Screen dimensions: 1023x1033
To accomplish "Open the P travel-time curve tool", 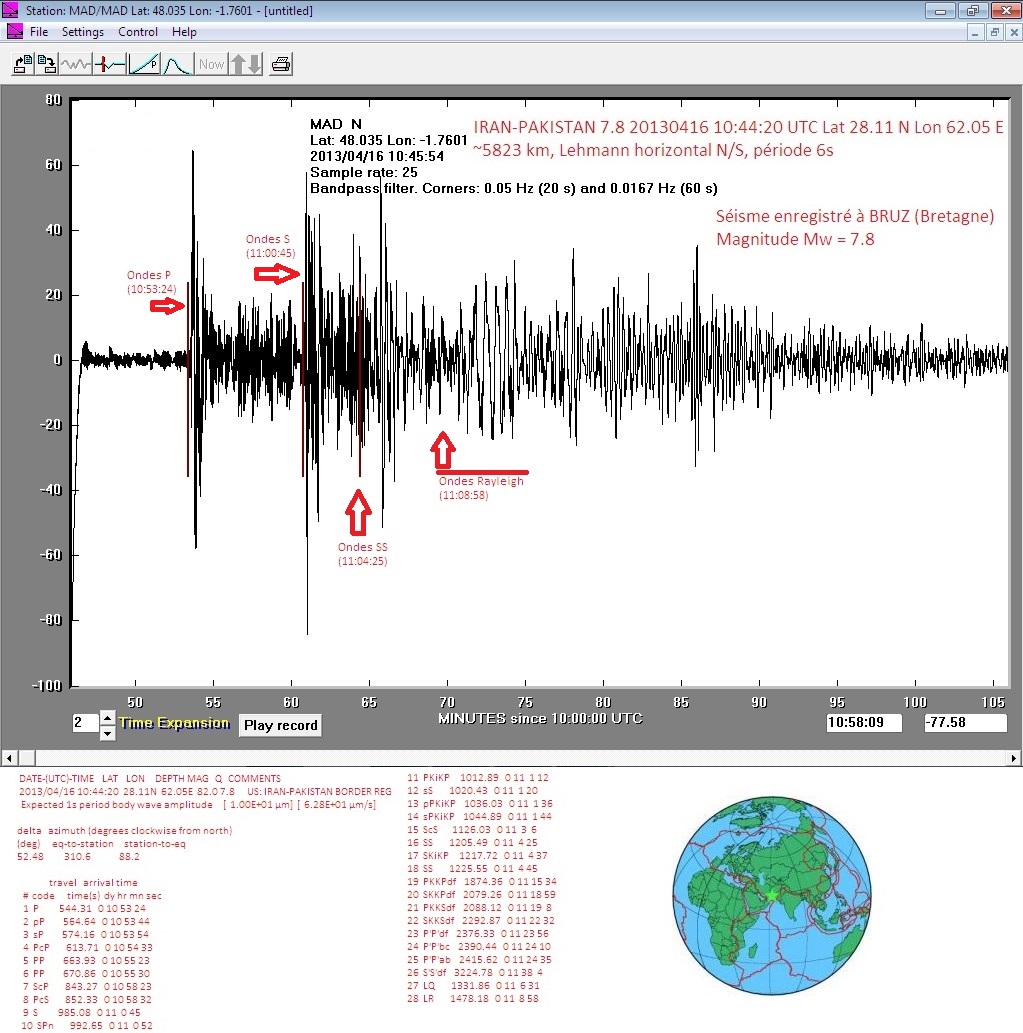I will (x=144, y=65).
